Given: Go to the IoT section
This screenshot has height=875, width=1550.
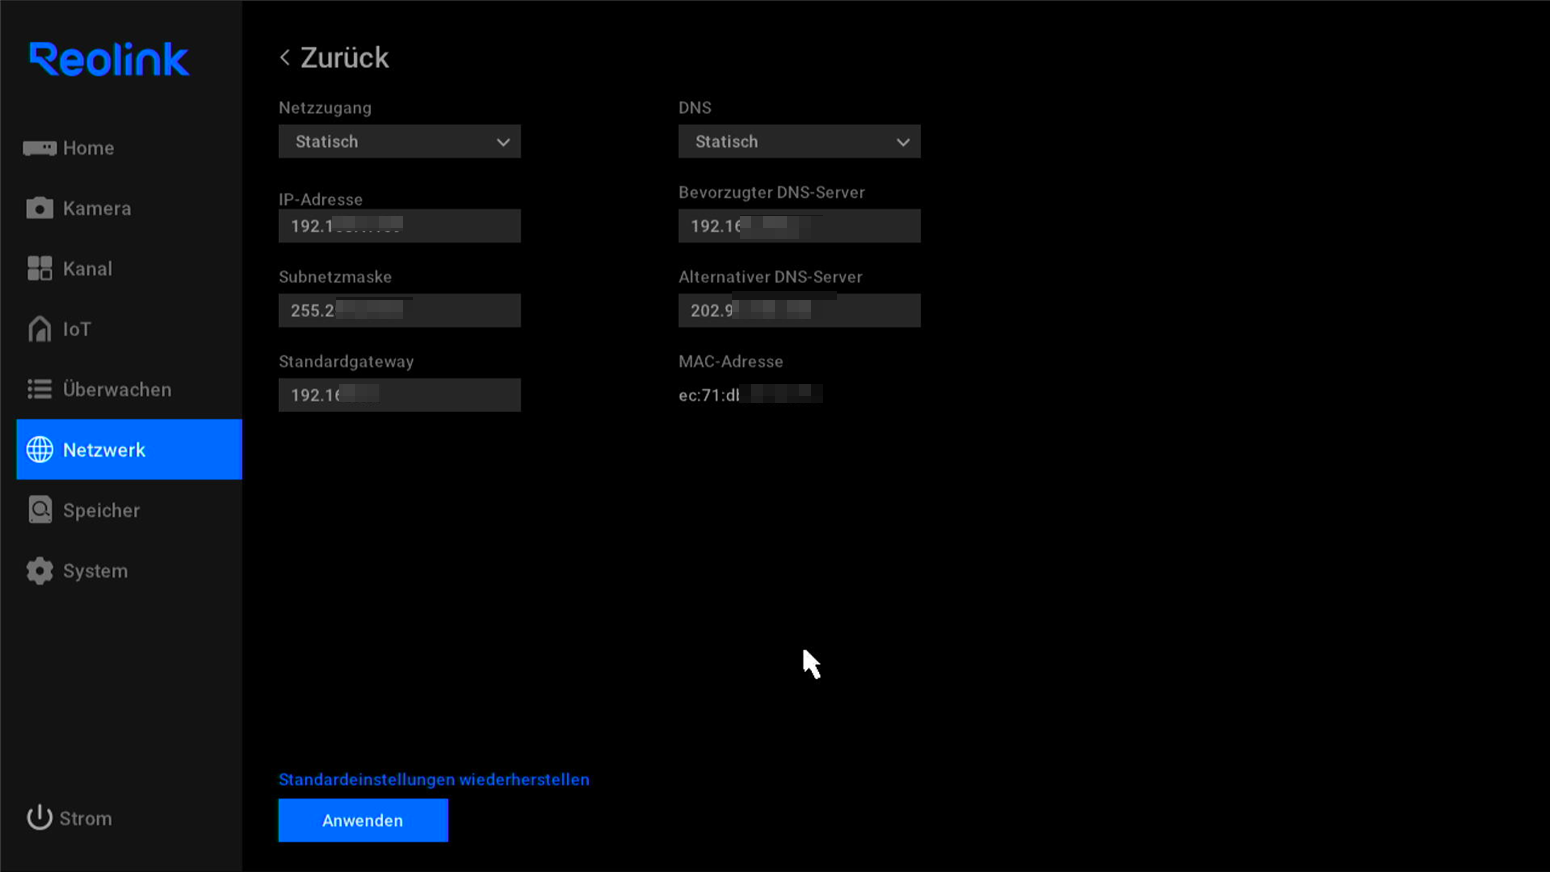Looking at the screenshot, I should (129, 329).
